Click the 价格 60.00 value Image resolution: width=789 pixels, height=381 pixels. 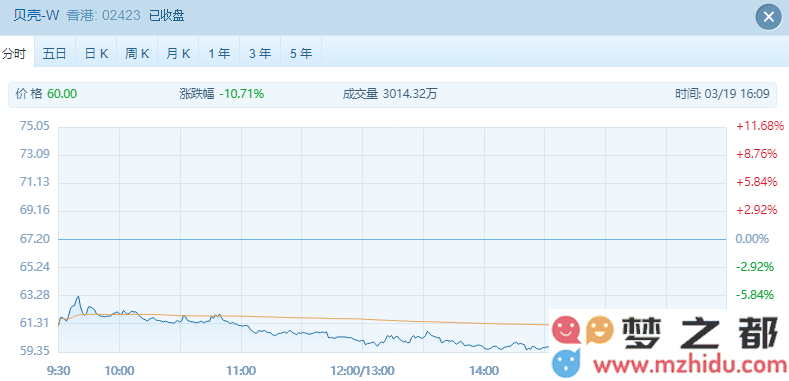(x=62, y=94)
